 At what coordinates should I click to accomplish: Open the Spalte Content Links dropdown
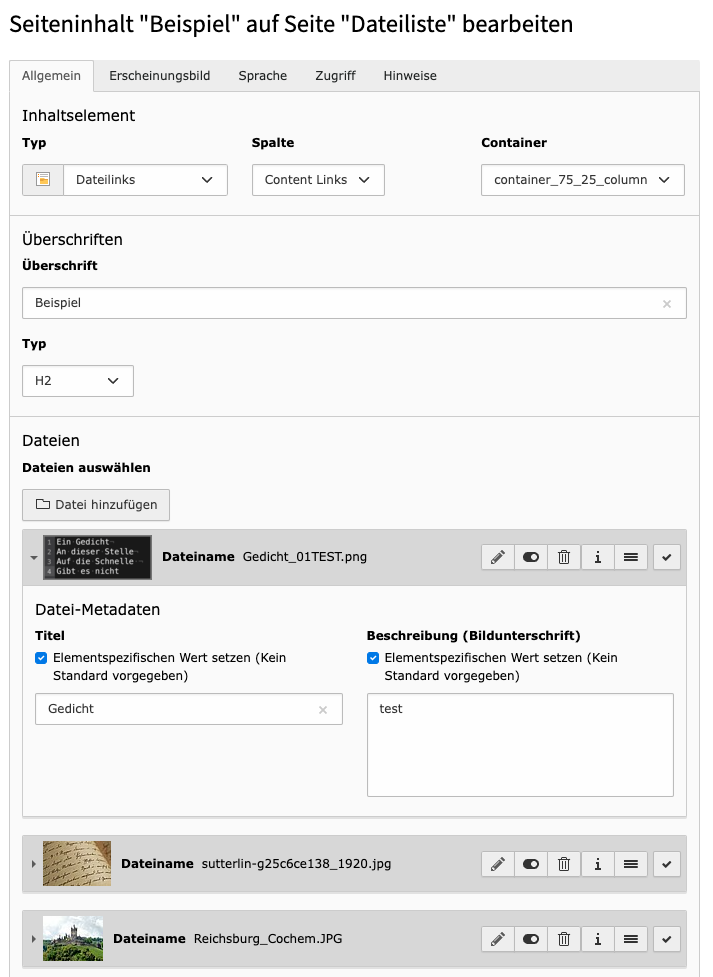(x=318, y=180)
